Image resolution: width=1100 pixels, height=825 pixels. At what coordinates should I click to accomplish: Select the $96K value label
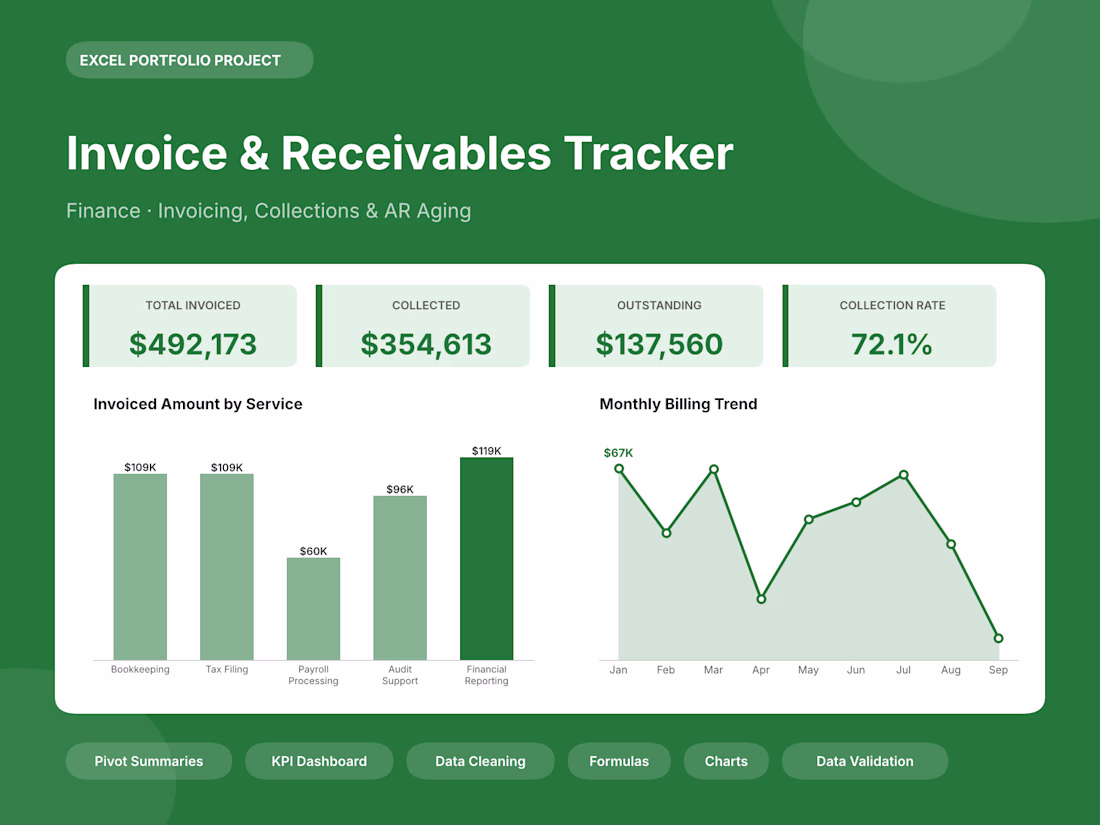pos(400,490)
